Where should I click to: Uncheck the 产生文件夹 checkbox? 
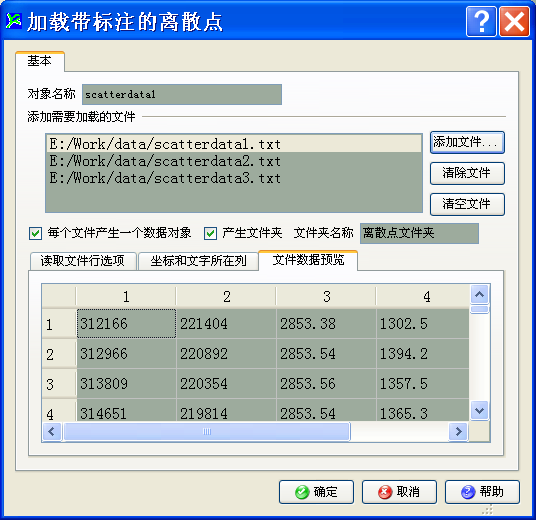click(x=210, y=234)
